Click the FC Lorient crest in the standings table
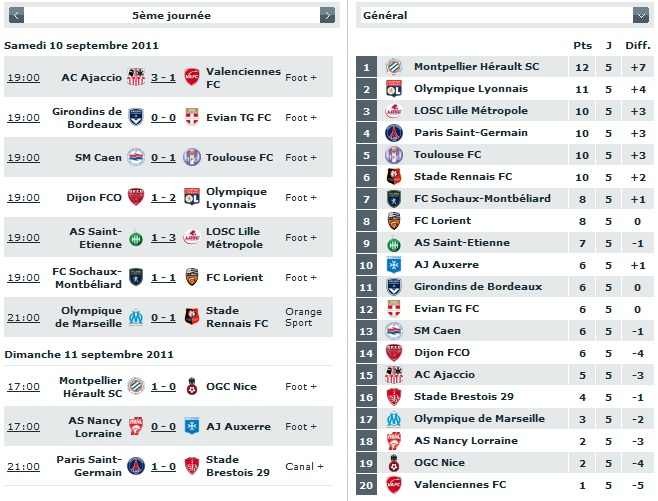 click(394, 221)
